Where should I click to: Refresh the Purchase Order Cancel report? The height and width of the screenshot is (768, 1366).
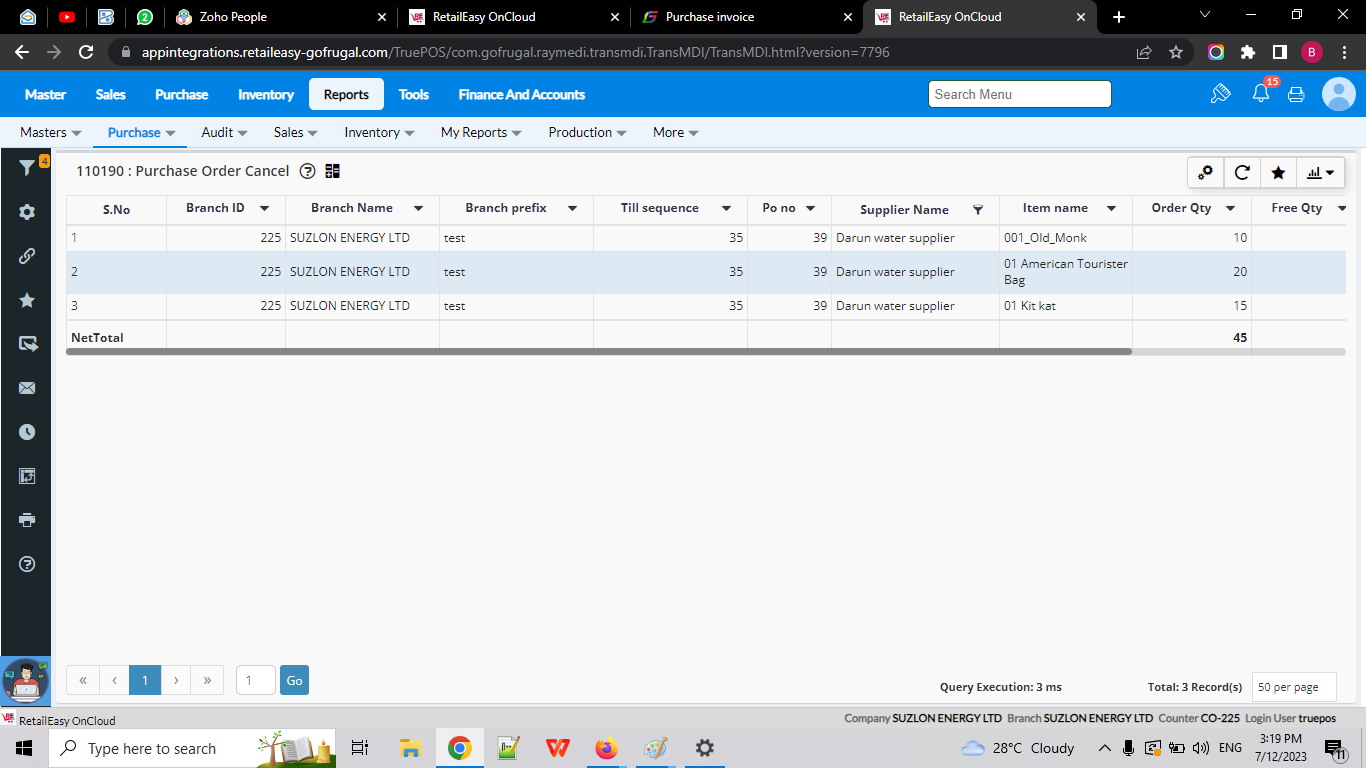(1242, 173)
